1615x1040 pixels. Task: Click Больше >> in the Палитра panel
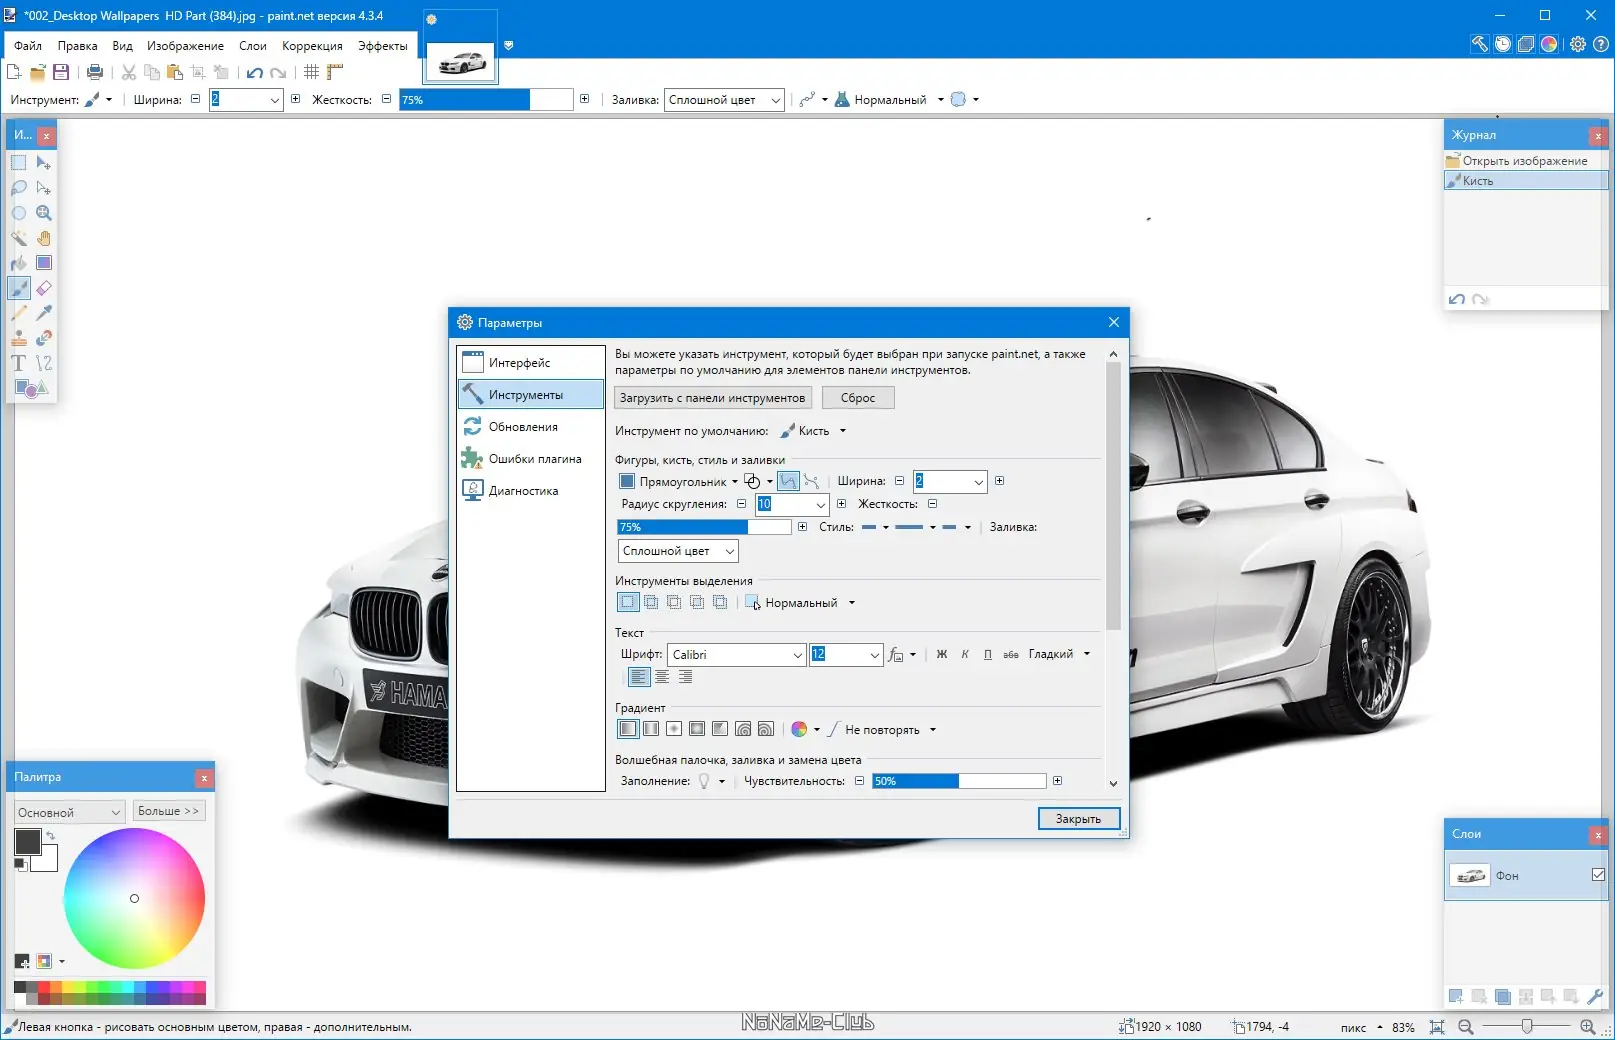point(169,811)
